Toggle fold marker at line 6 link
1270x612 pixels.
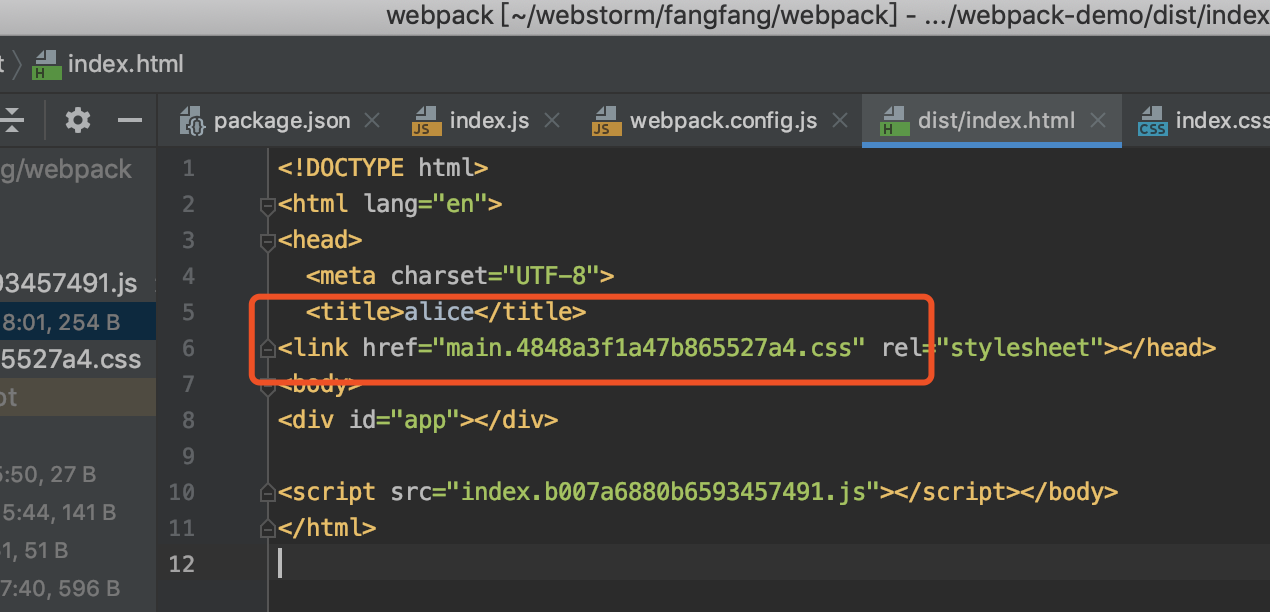[267, 349]
